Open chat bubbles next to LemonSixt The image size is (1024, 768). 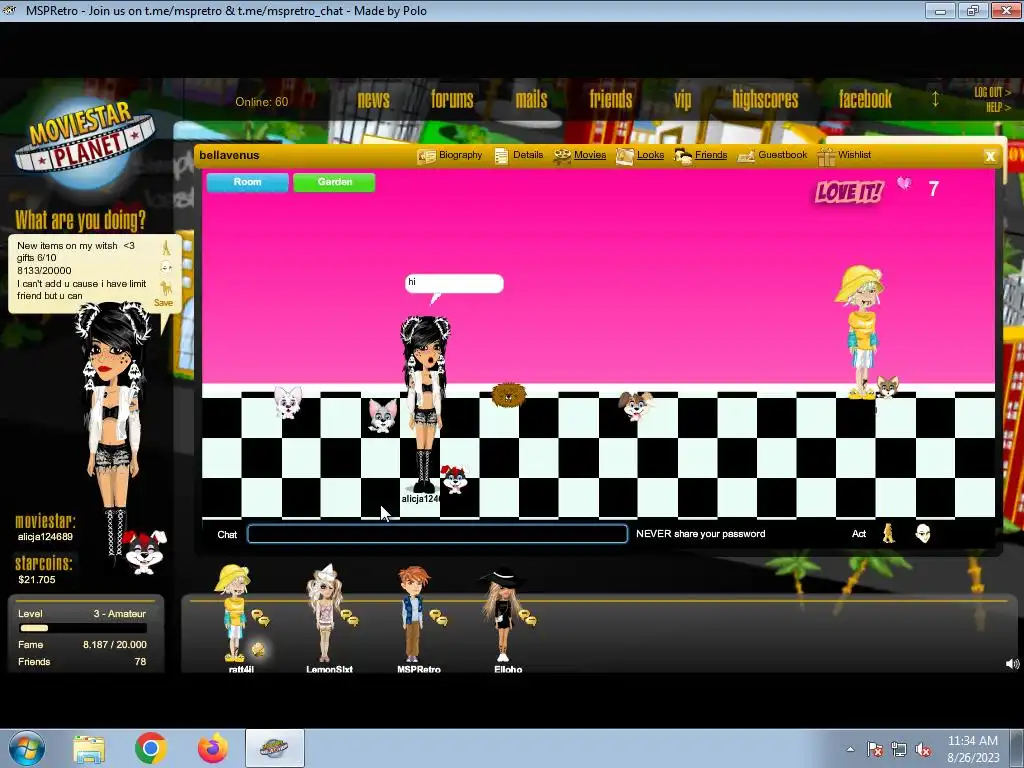349,617
